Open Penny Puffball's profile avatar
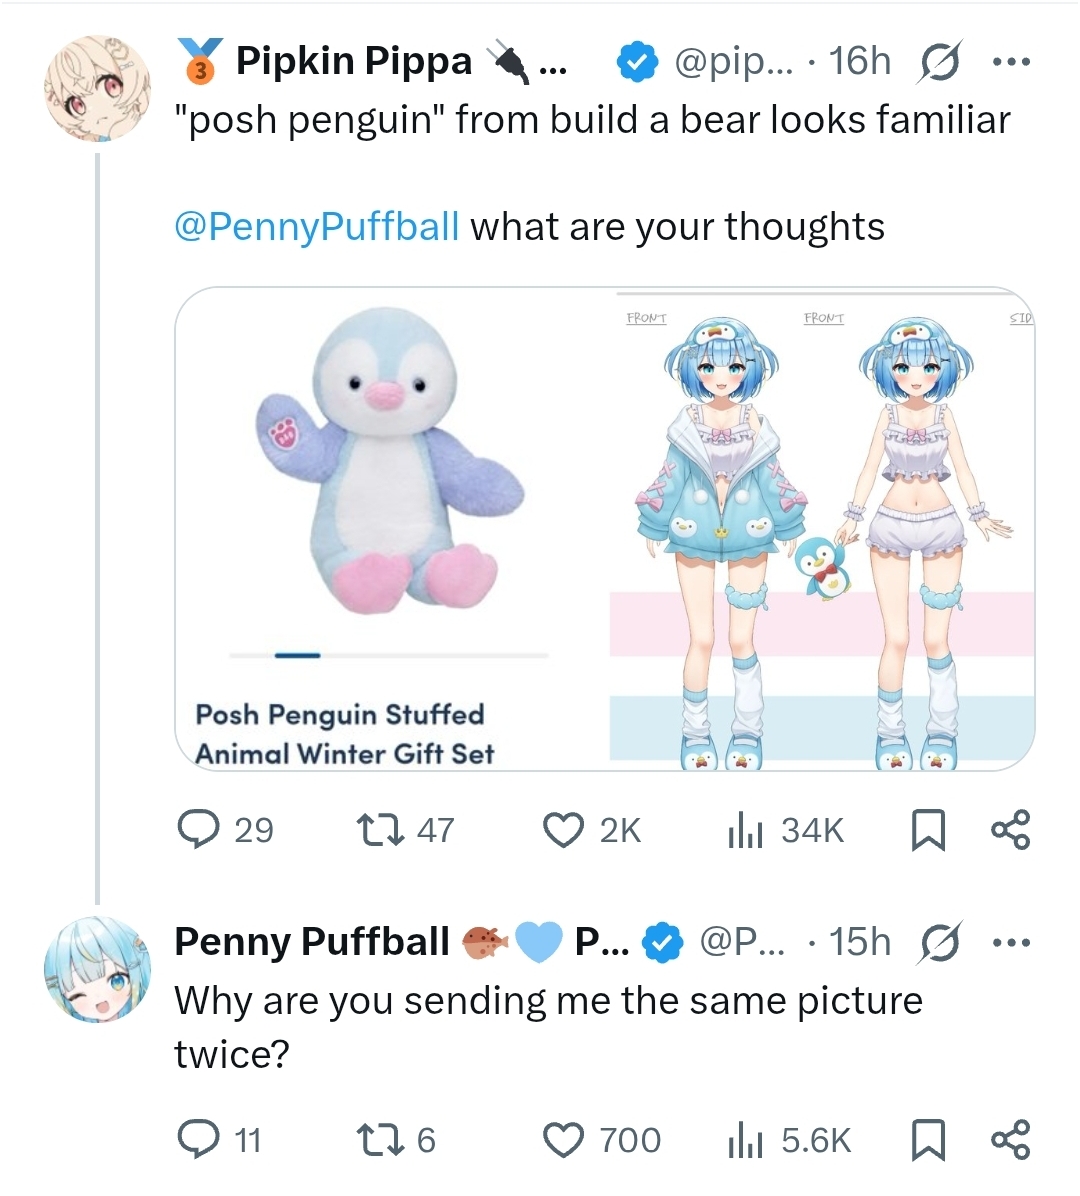This screenshot has height=1196, width=1080. (97, 969)
